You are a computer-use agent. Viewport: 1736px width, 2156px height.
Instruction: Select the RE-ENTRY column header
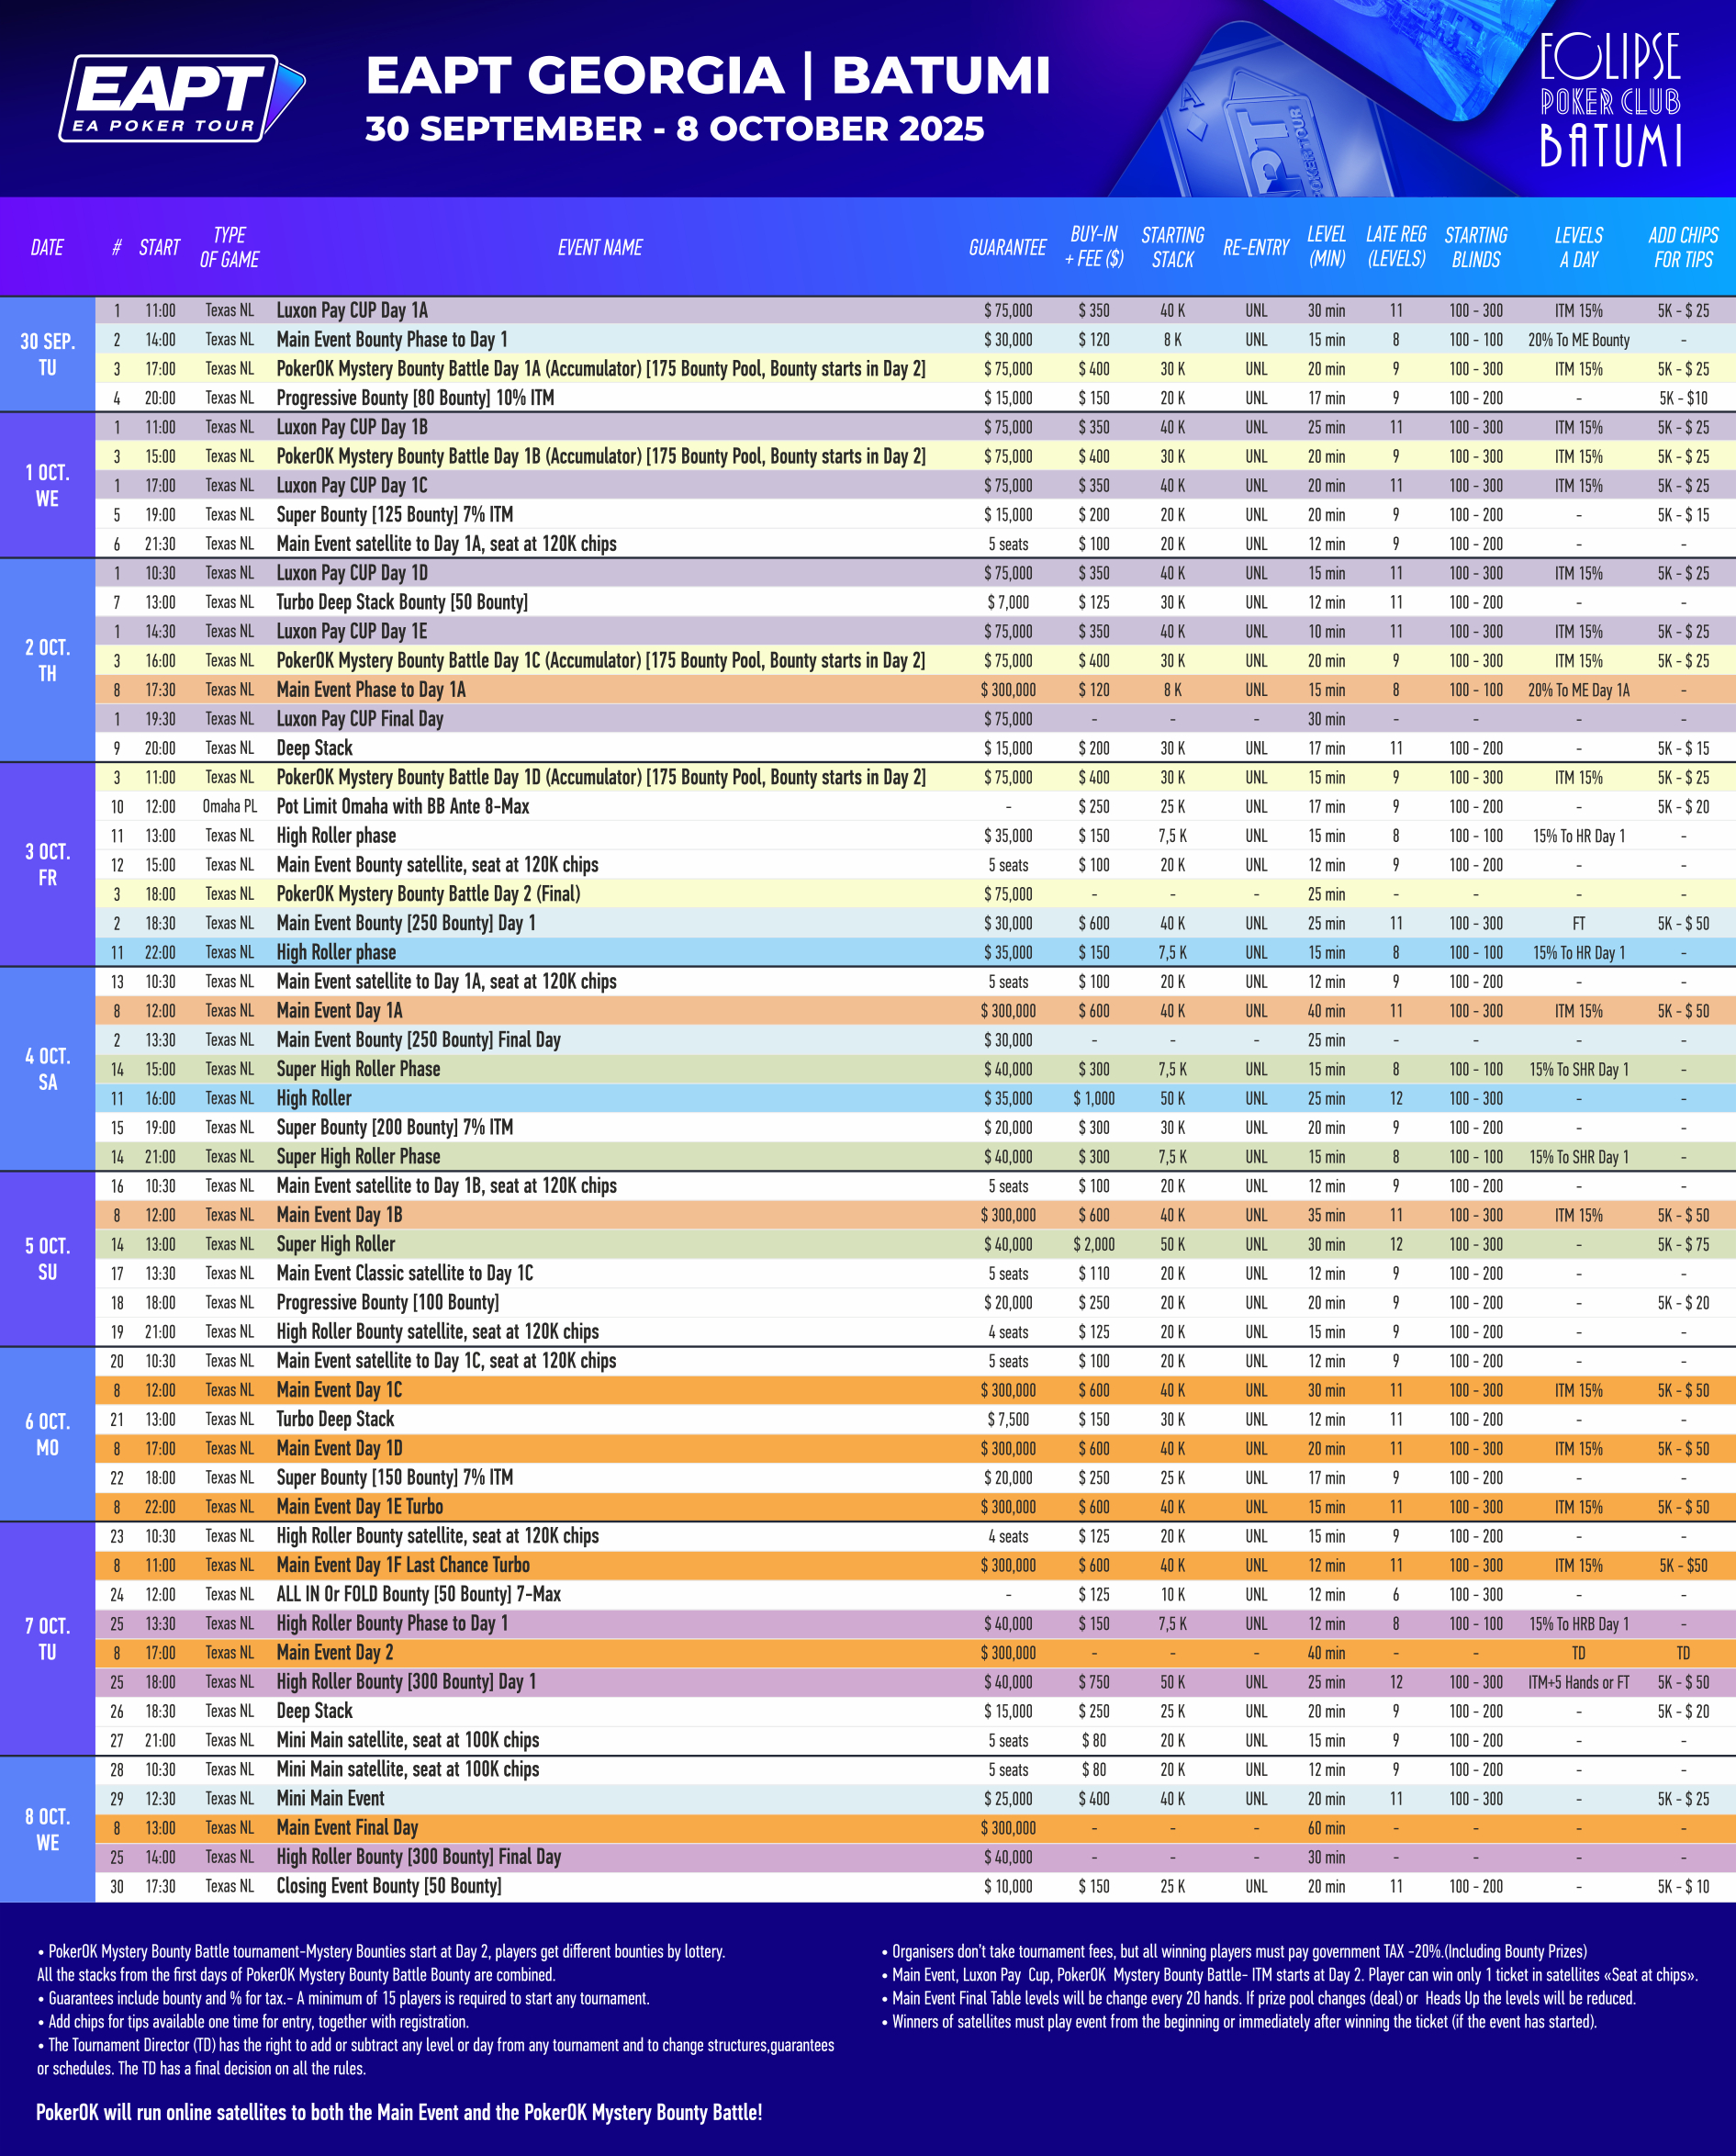click(x=1255, y=247)
